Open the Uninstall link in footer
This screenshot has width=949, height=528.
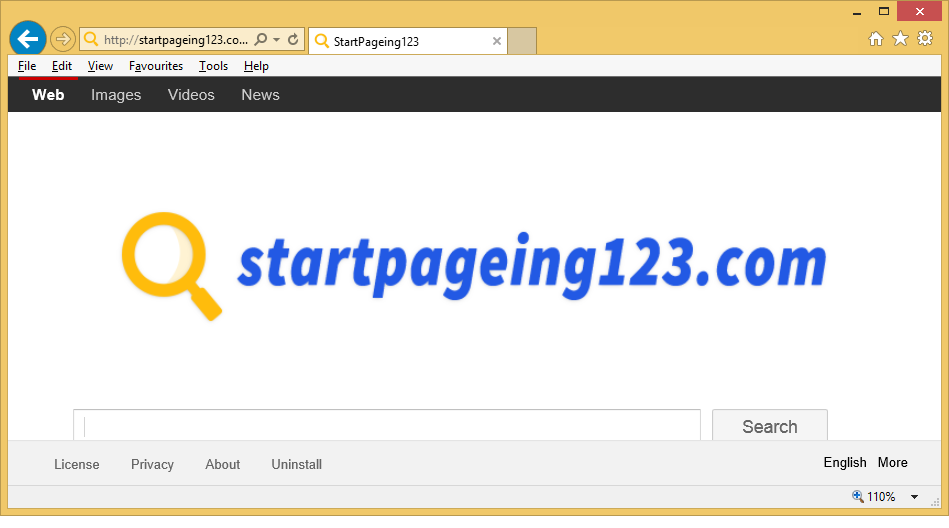296,464
